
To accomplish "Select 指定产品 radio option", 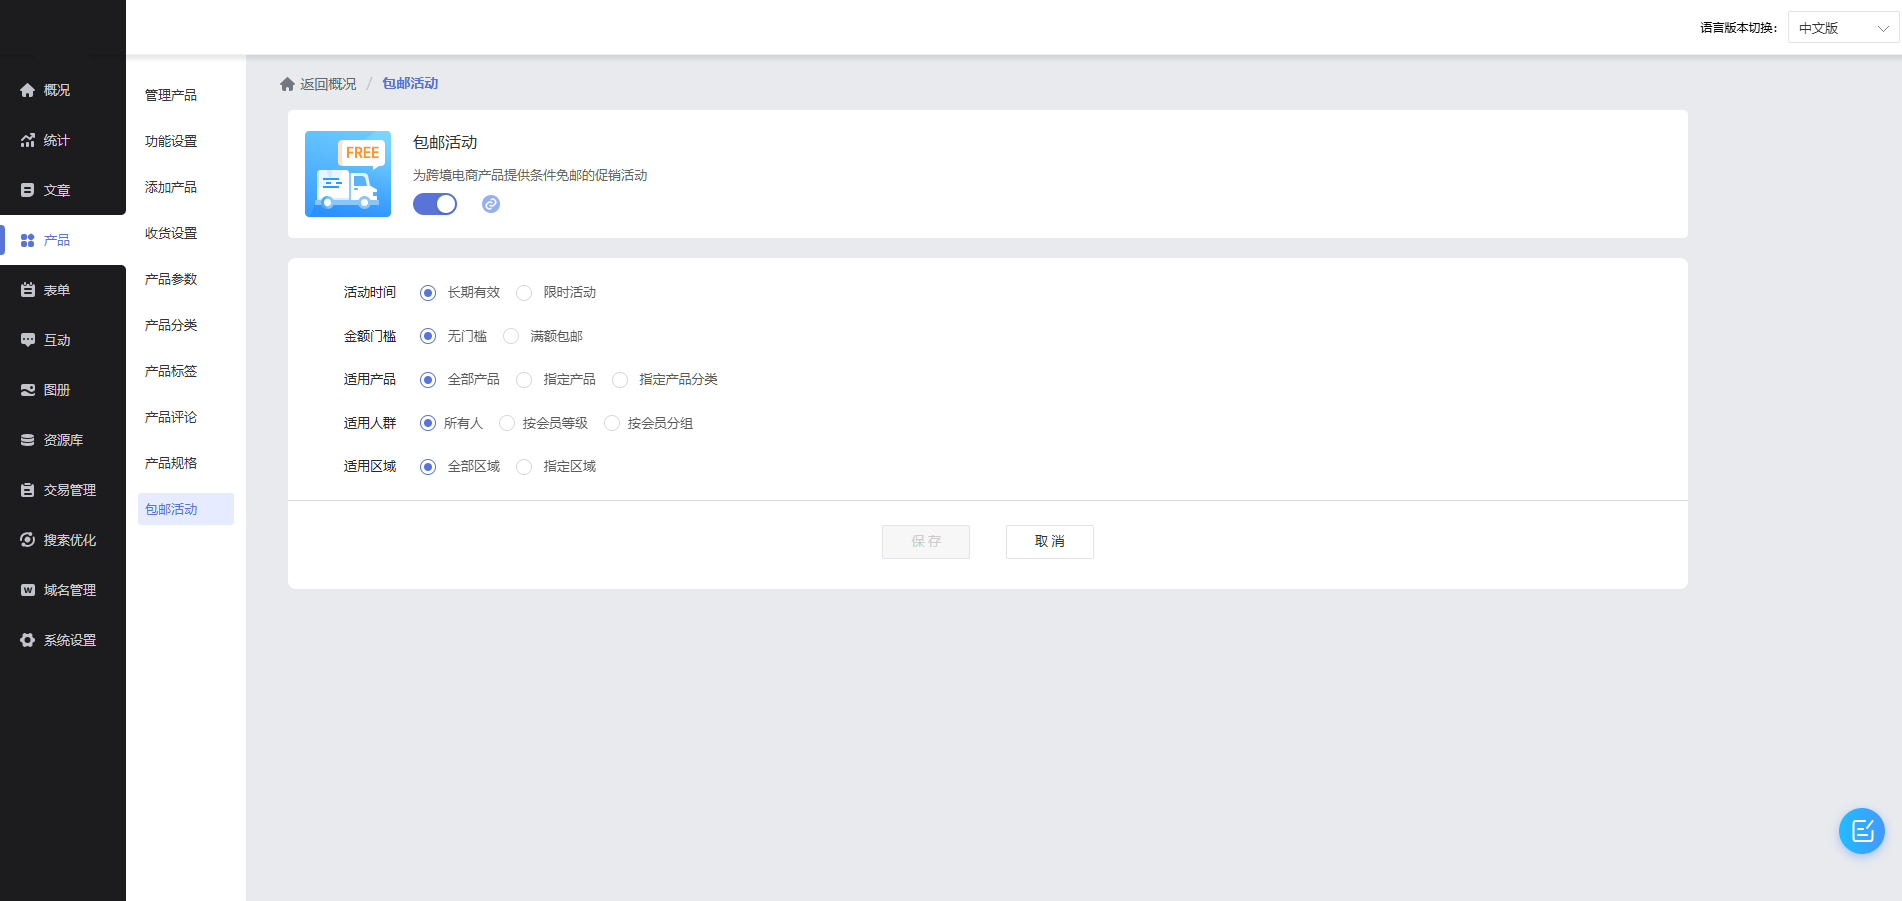I will (524, 380).
